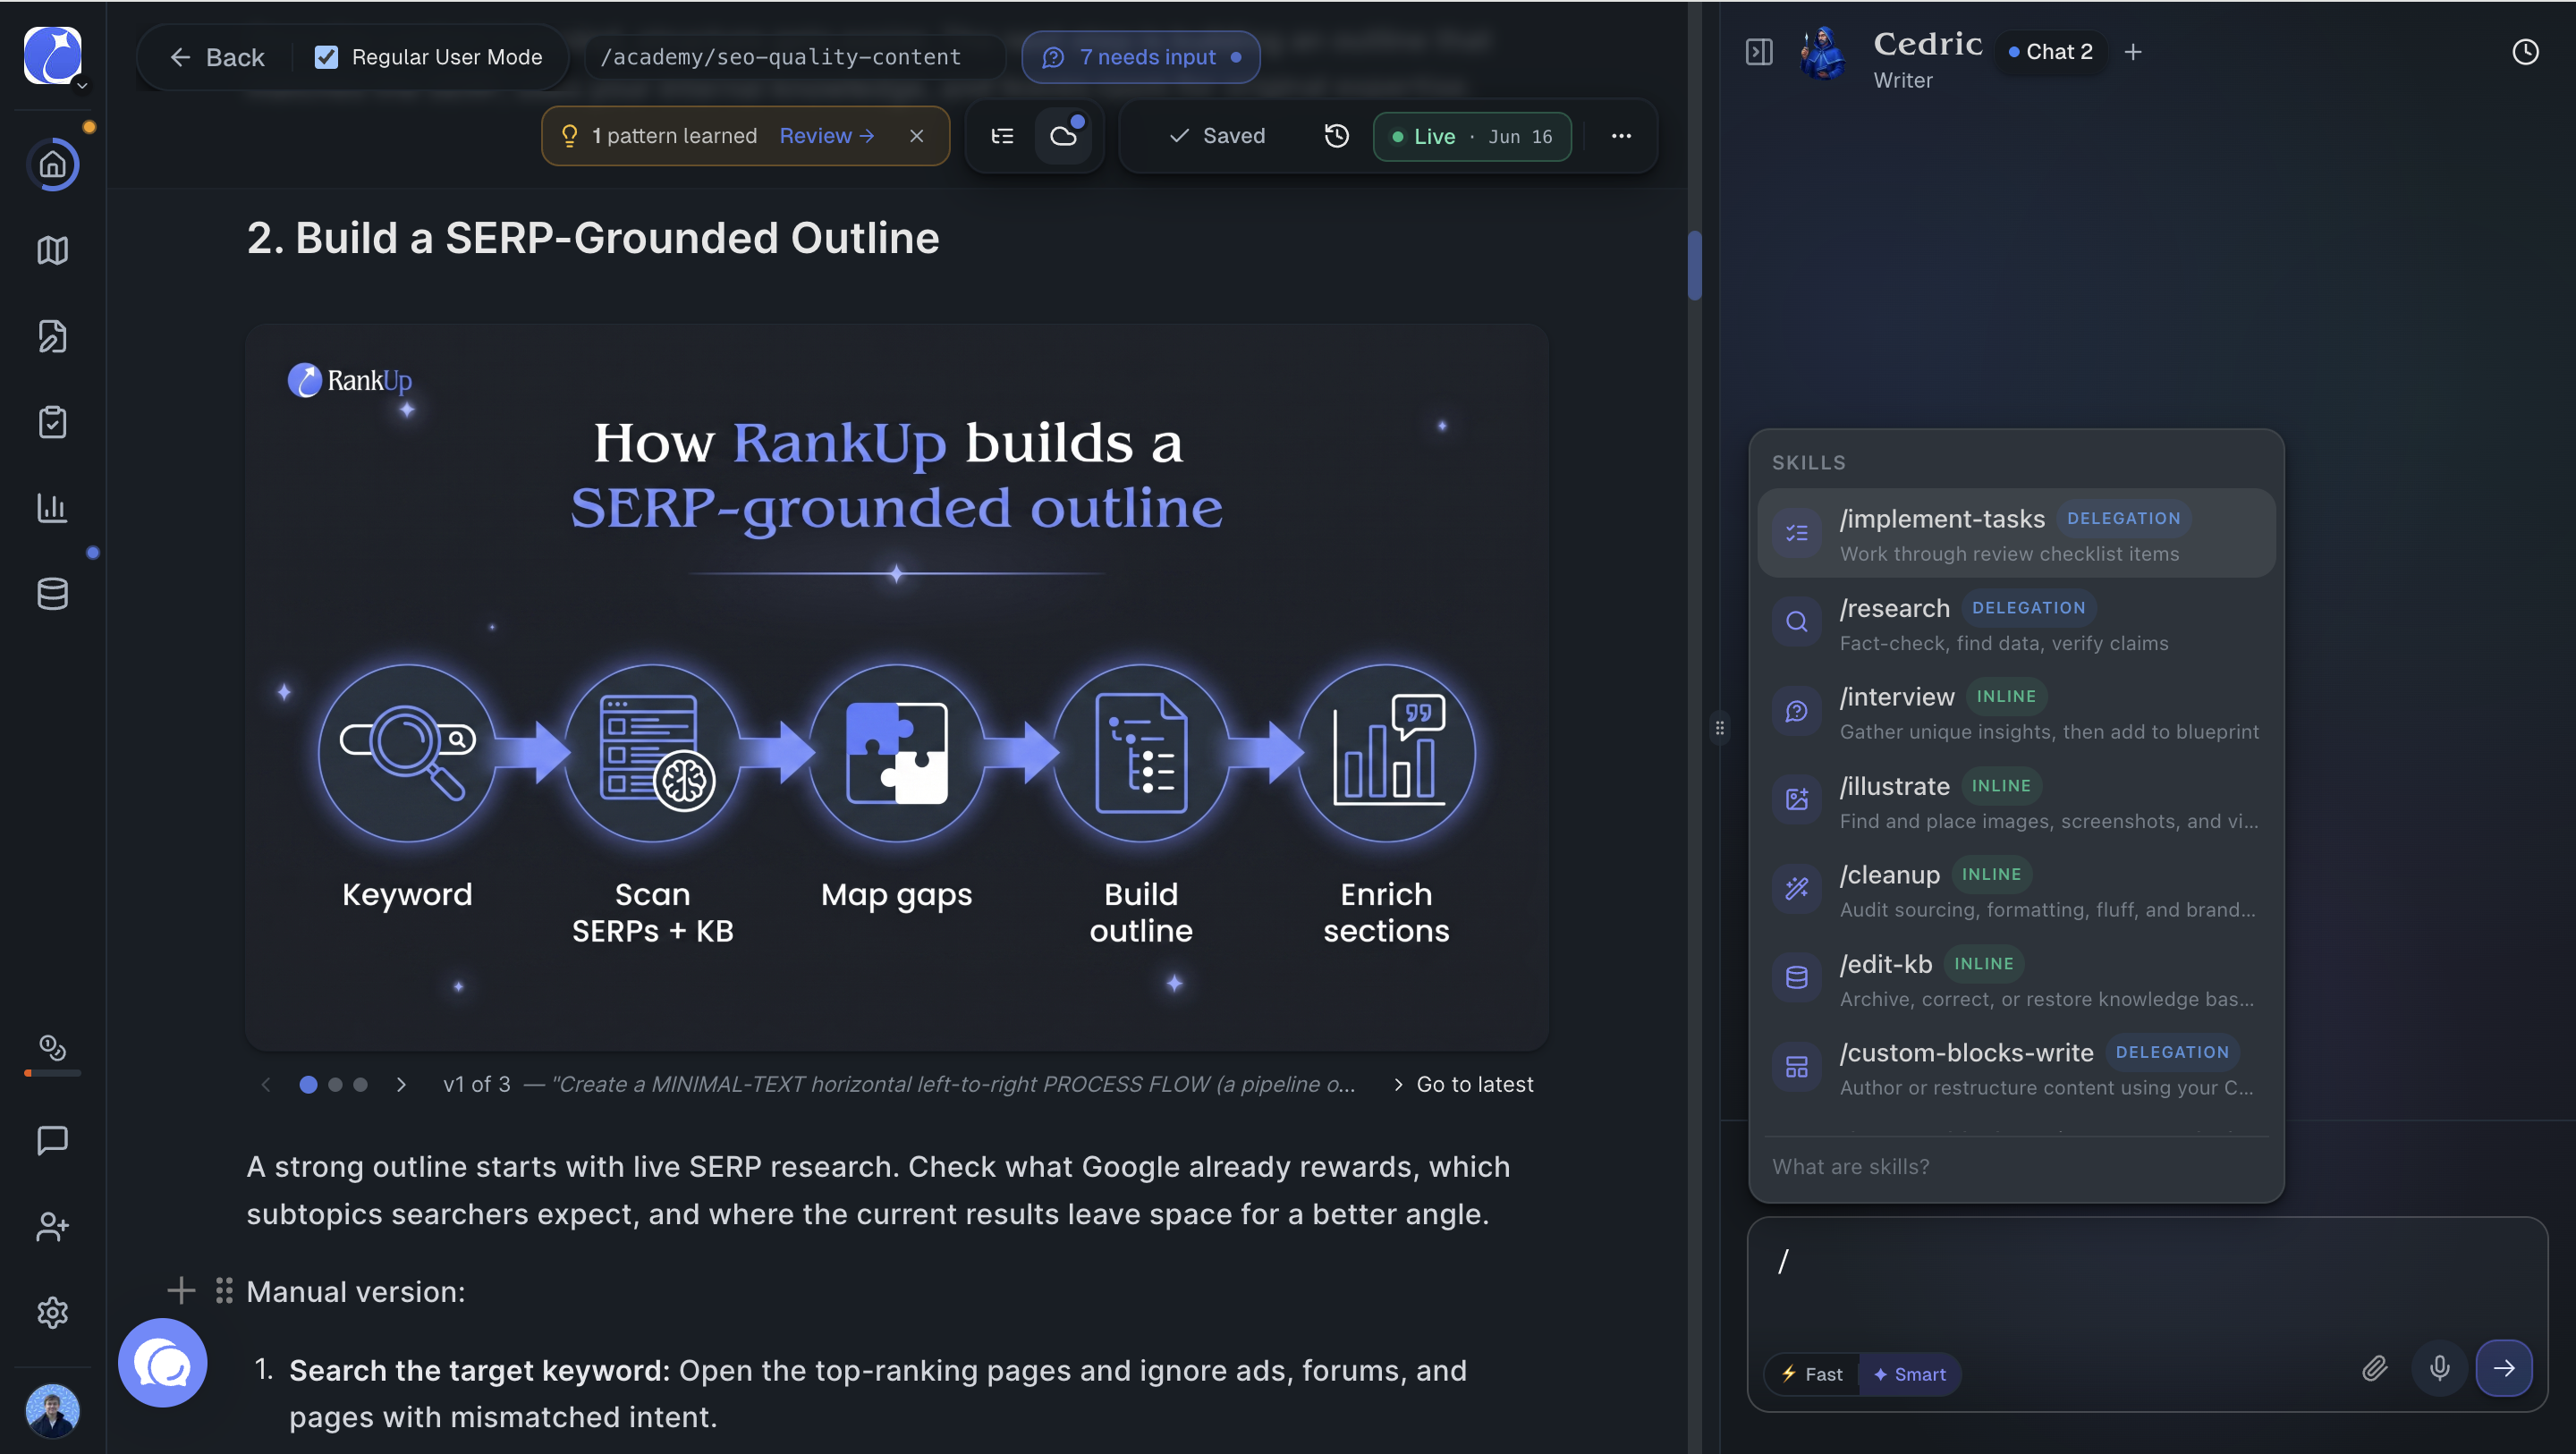Open the Live Jun 16 status dropdown

[1472, 136]
